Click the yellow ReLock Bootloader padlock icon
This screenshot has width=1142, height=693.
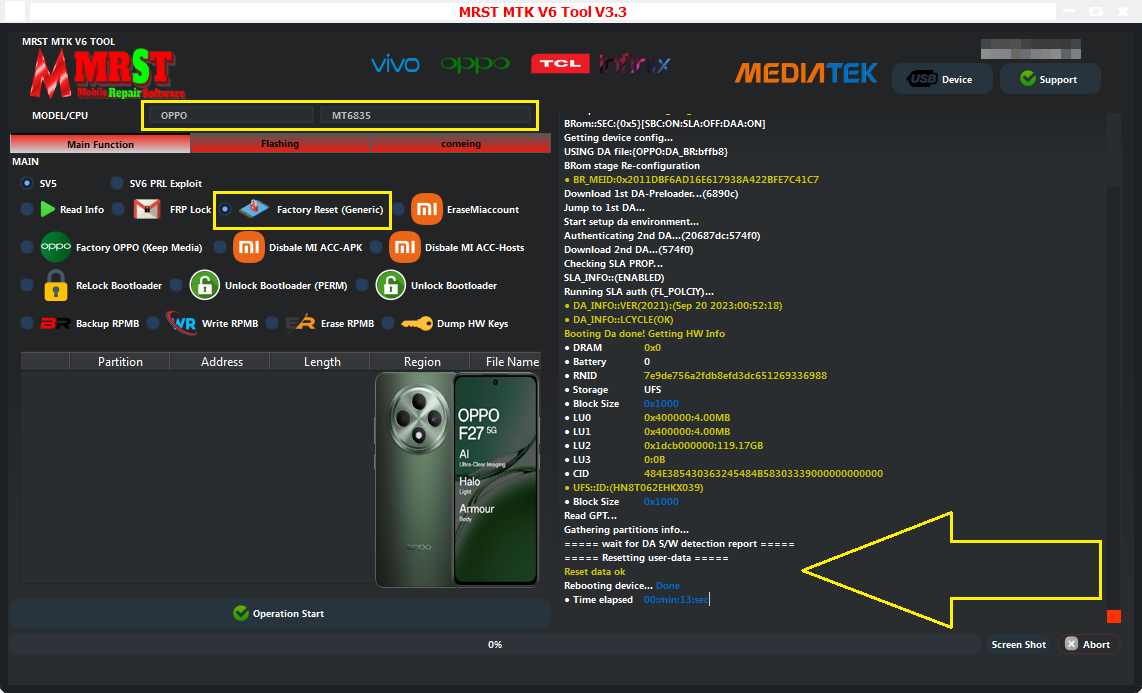click(56, 285)
